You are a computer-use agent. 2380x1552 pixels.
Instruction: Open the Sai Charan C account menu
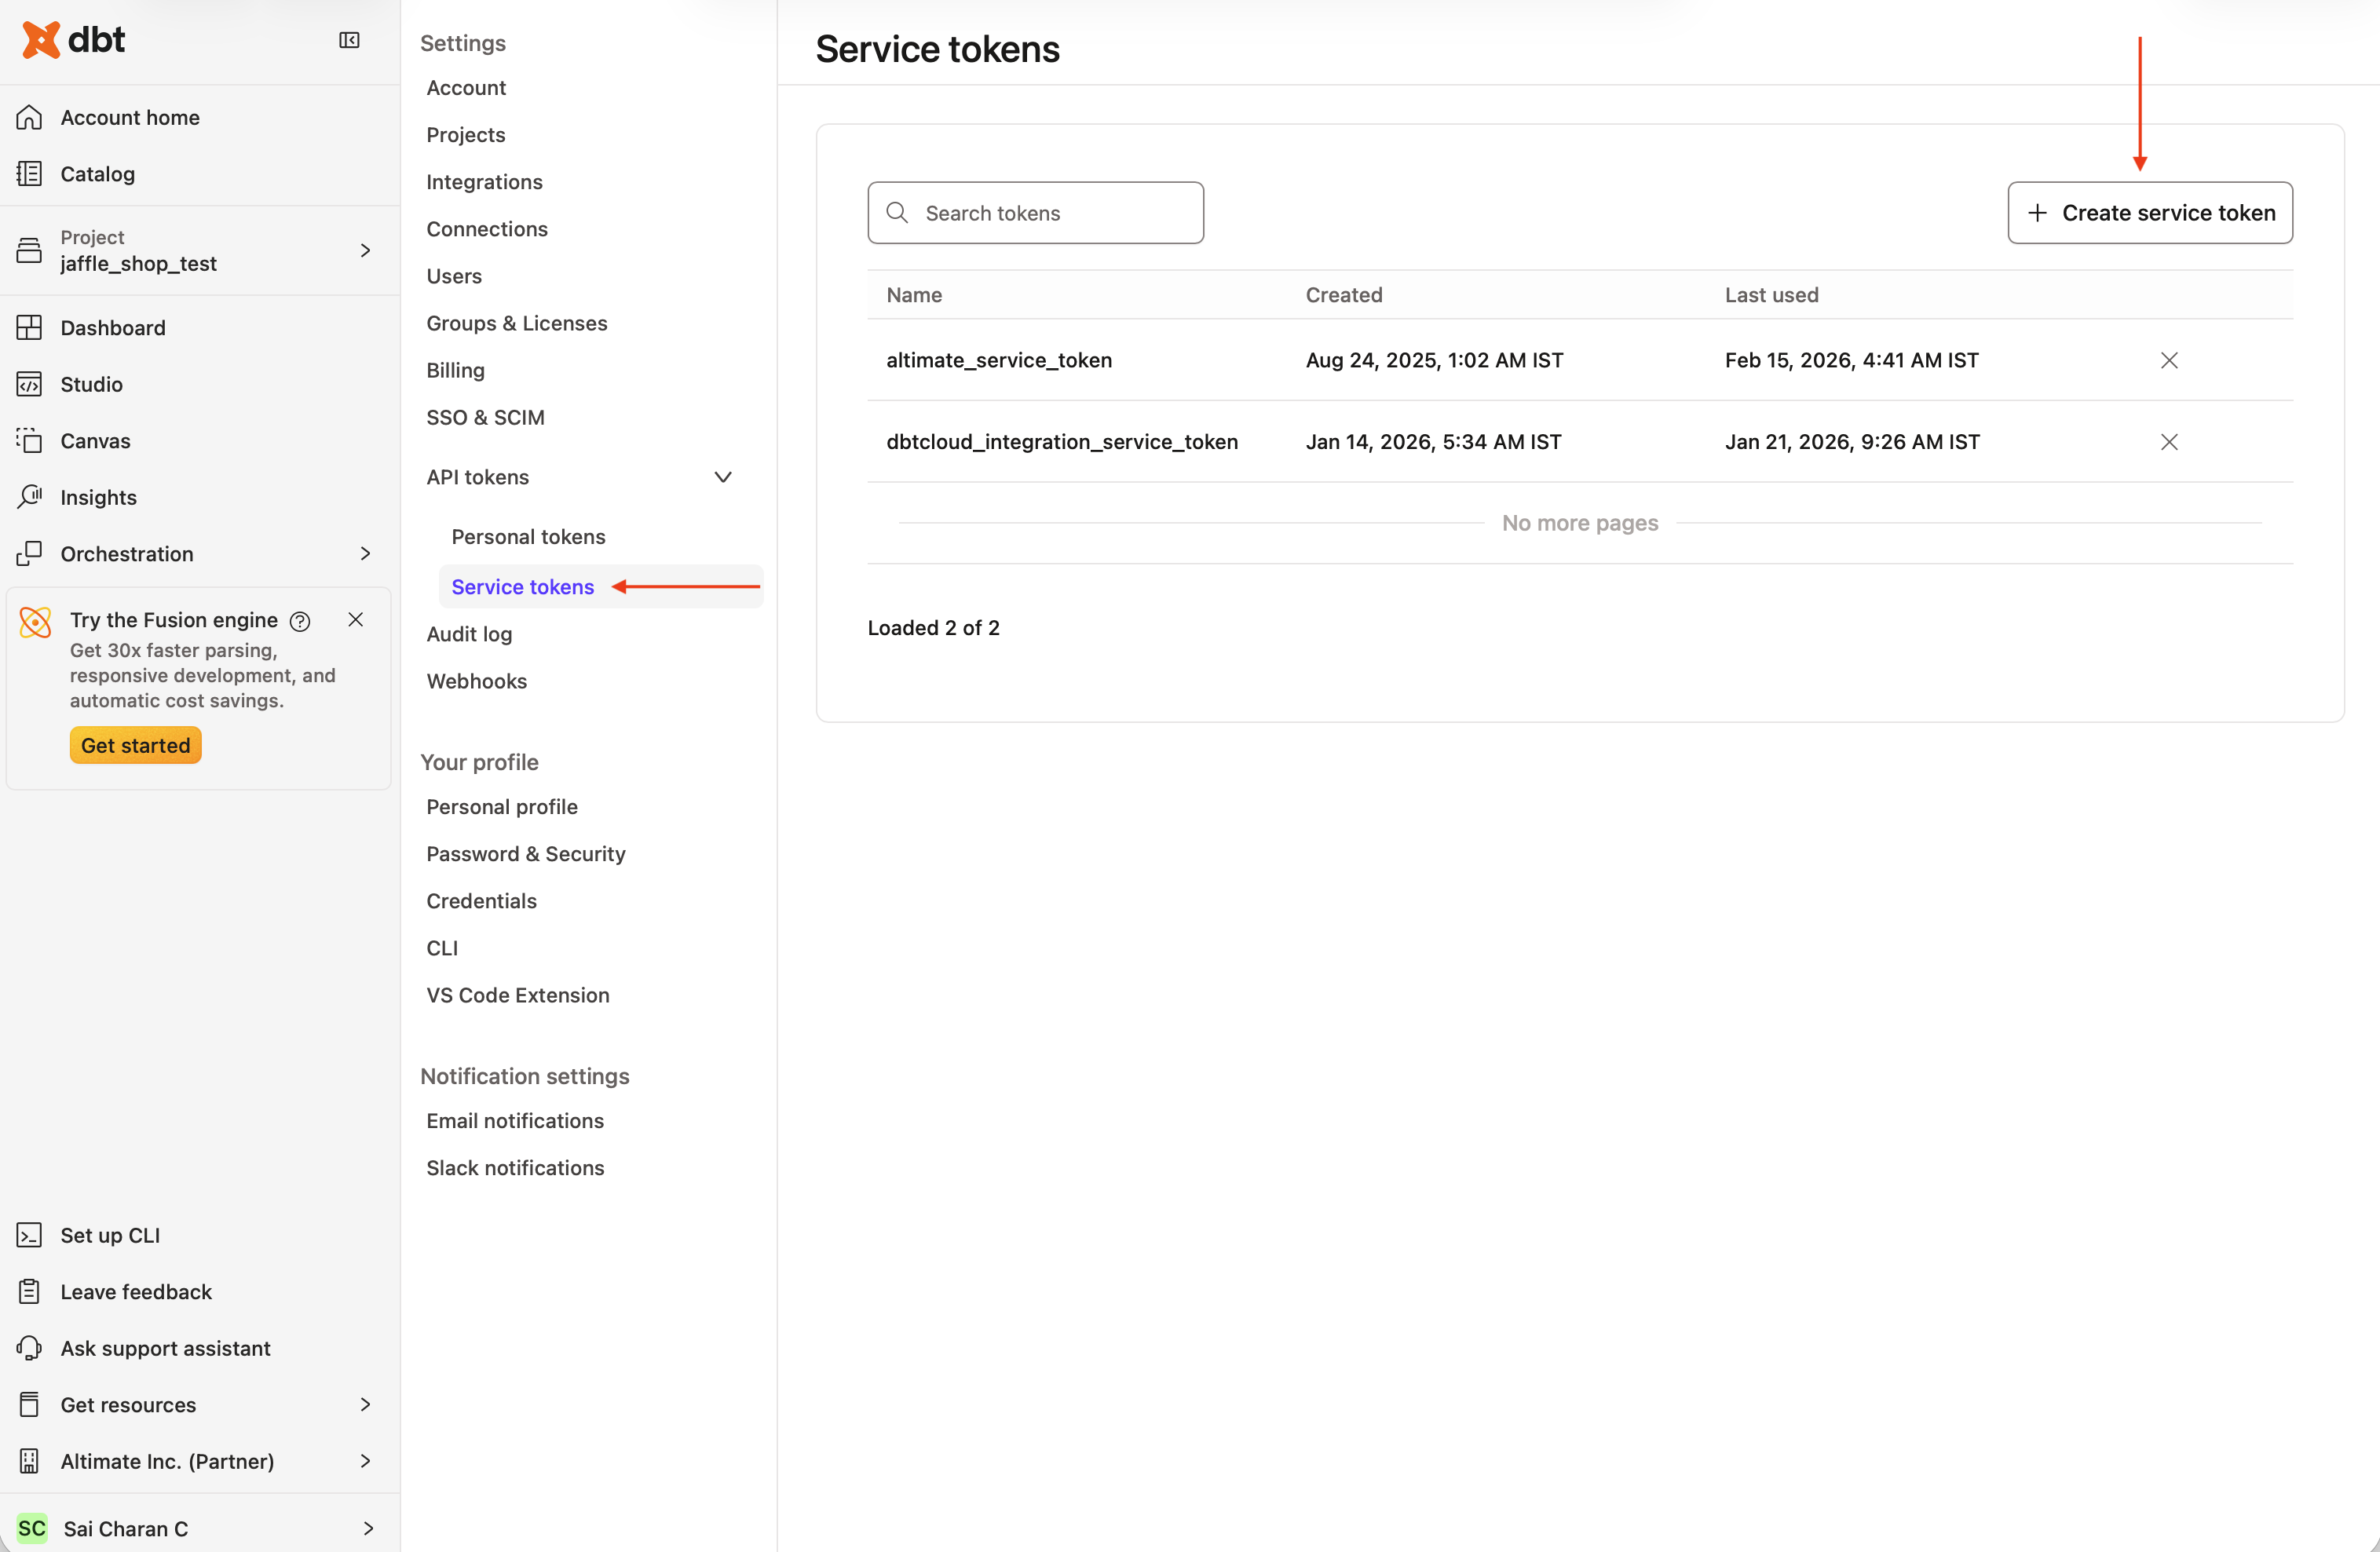click(368, 1528)
